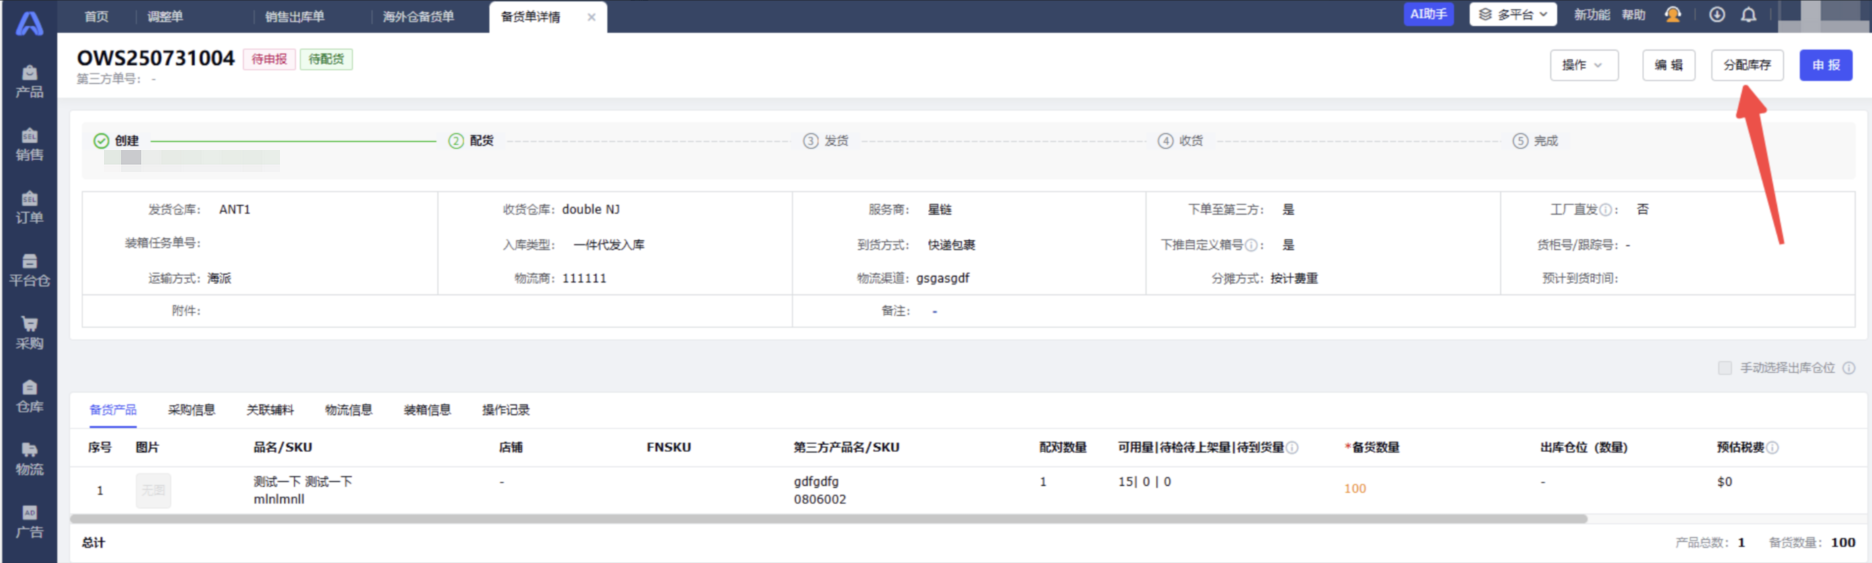This screenshot has width=1872, height=563.
Task: Click the 创建 step in progress bar
Action: click(x=117, y=141)
